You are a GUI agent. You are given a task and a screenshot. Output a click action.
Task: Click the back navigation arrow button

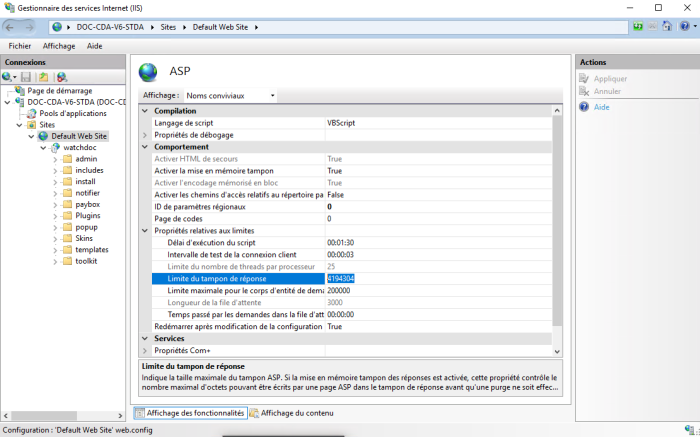(14, 27)
